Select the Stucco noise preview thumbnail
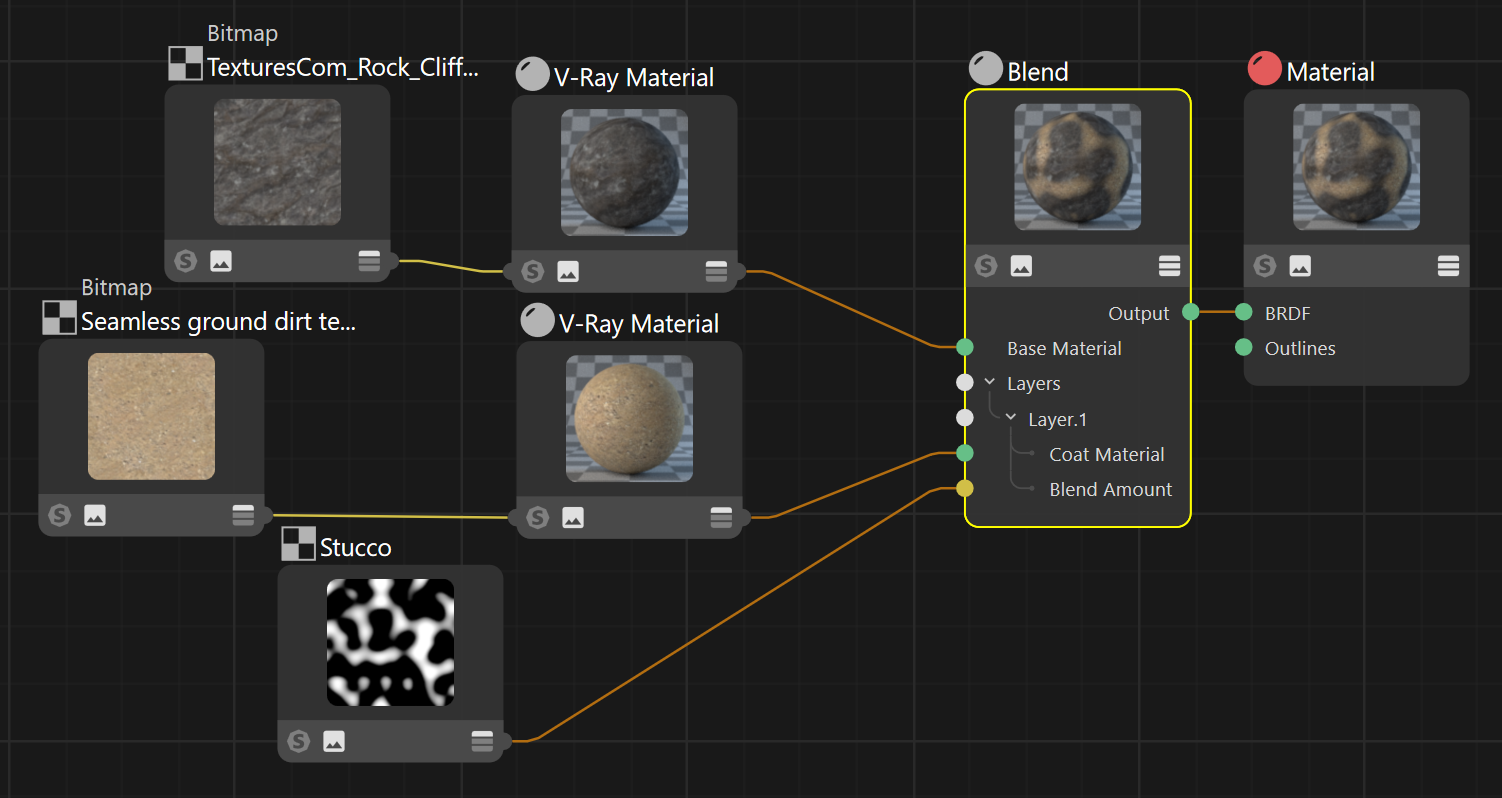This screenshot has width=1502, height=798. click(x=390, y=642)
